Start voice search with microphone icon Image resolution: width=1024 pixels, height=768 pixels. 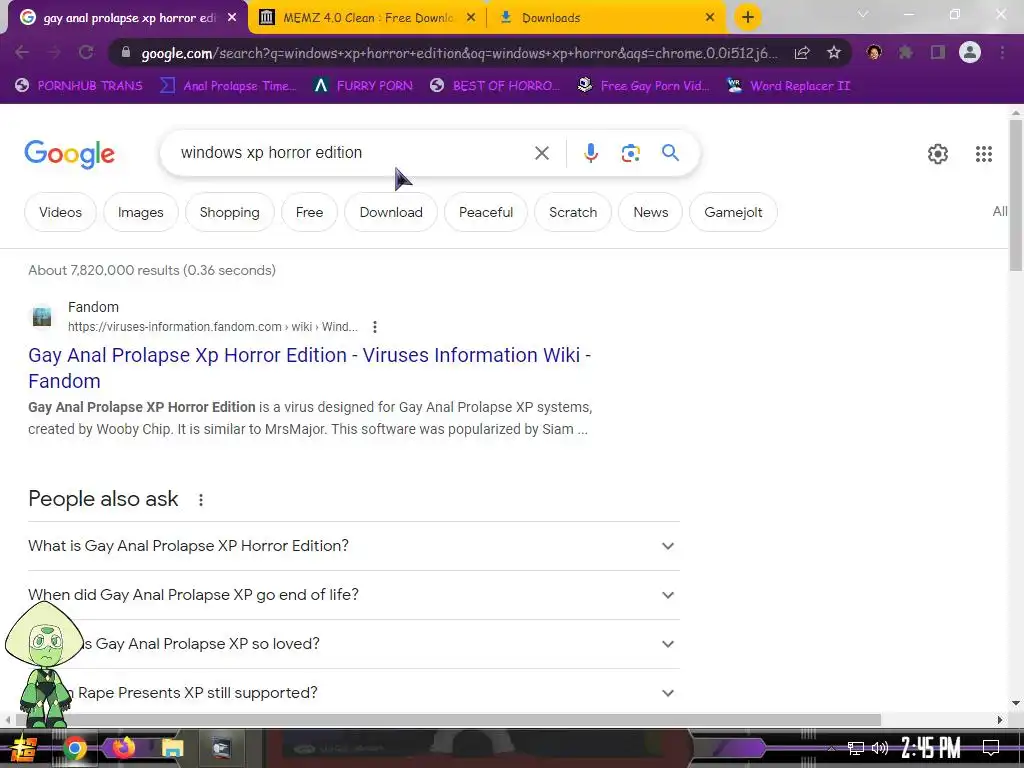tap(590, 153)
